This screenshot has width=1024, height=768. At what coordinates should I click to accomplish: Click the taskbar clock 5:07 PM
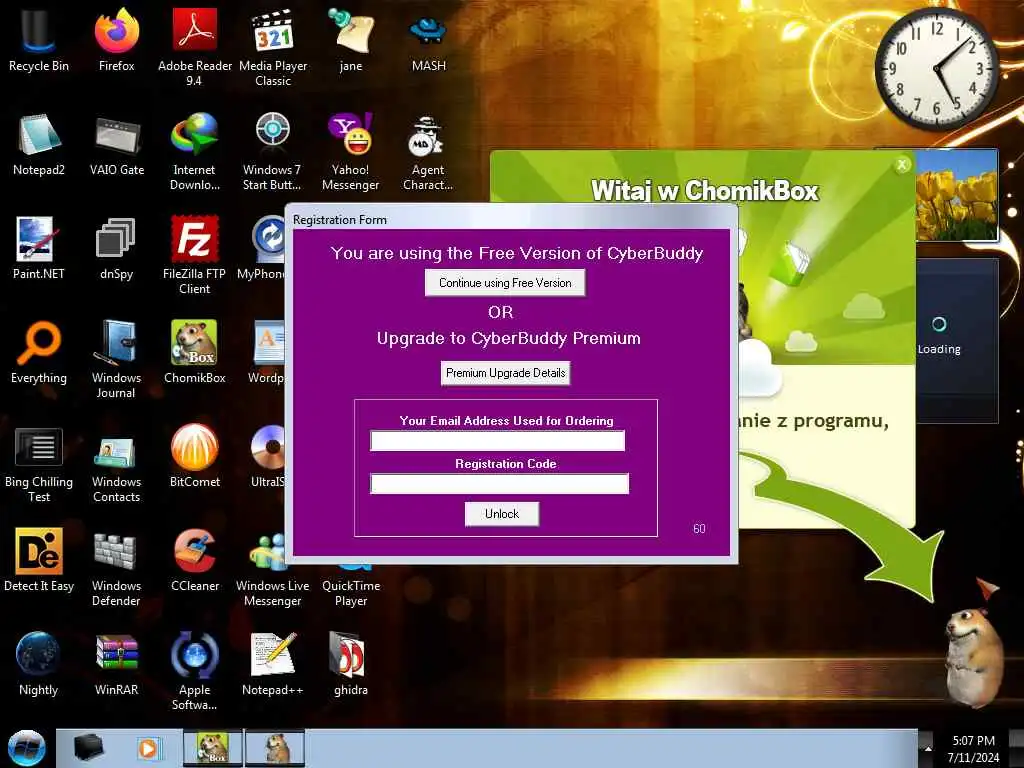973,749
